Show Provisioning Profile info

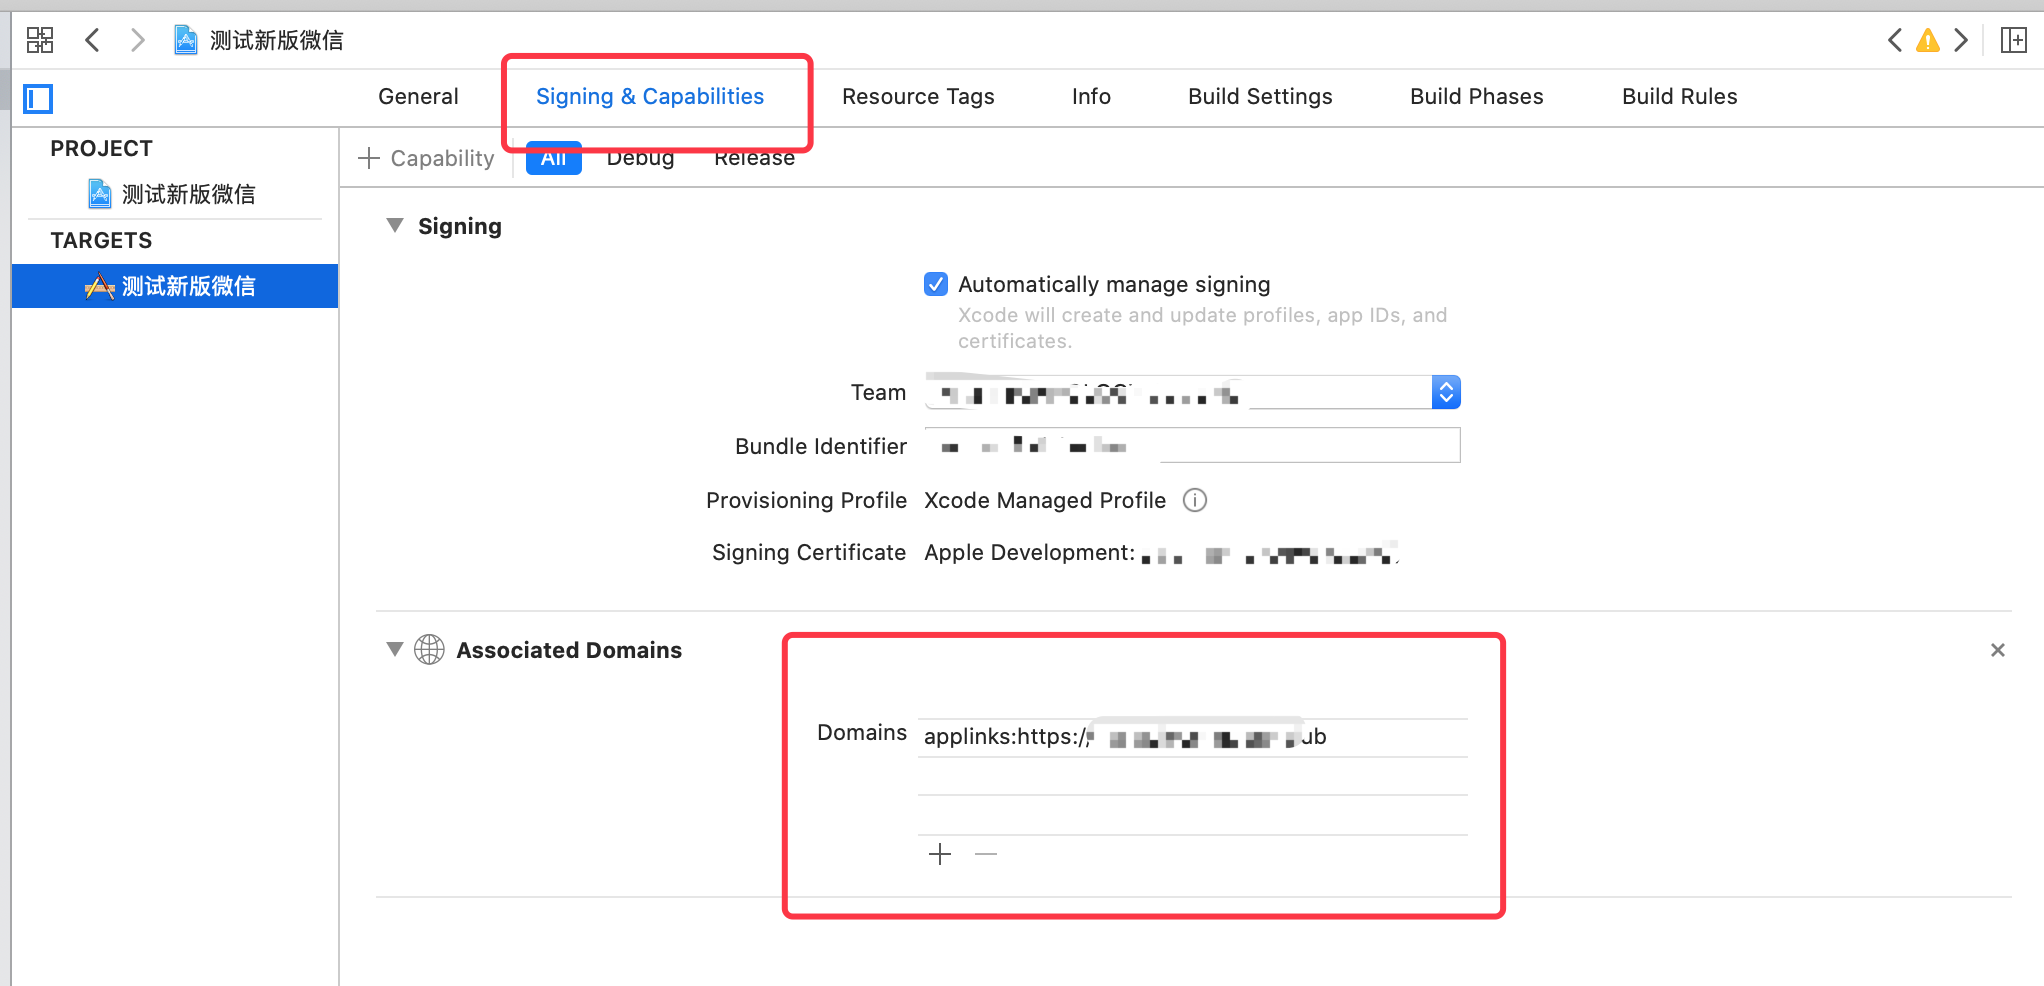click(1195, 500)
